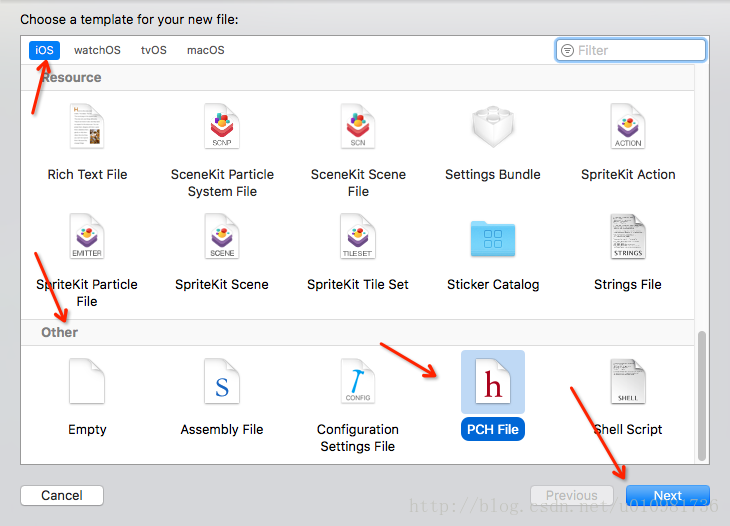Click the filter icon in search field

click(x=568, y=50)
